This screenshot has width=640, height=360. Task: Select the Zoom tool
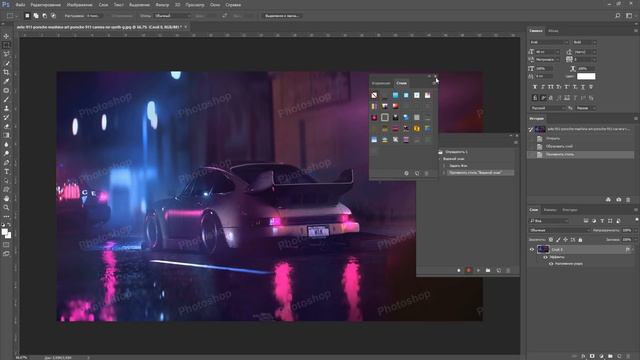[6, 207]
